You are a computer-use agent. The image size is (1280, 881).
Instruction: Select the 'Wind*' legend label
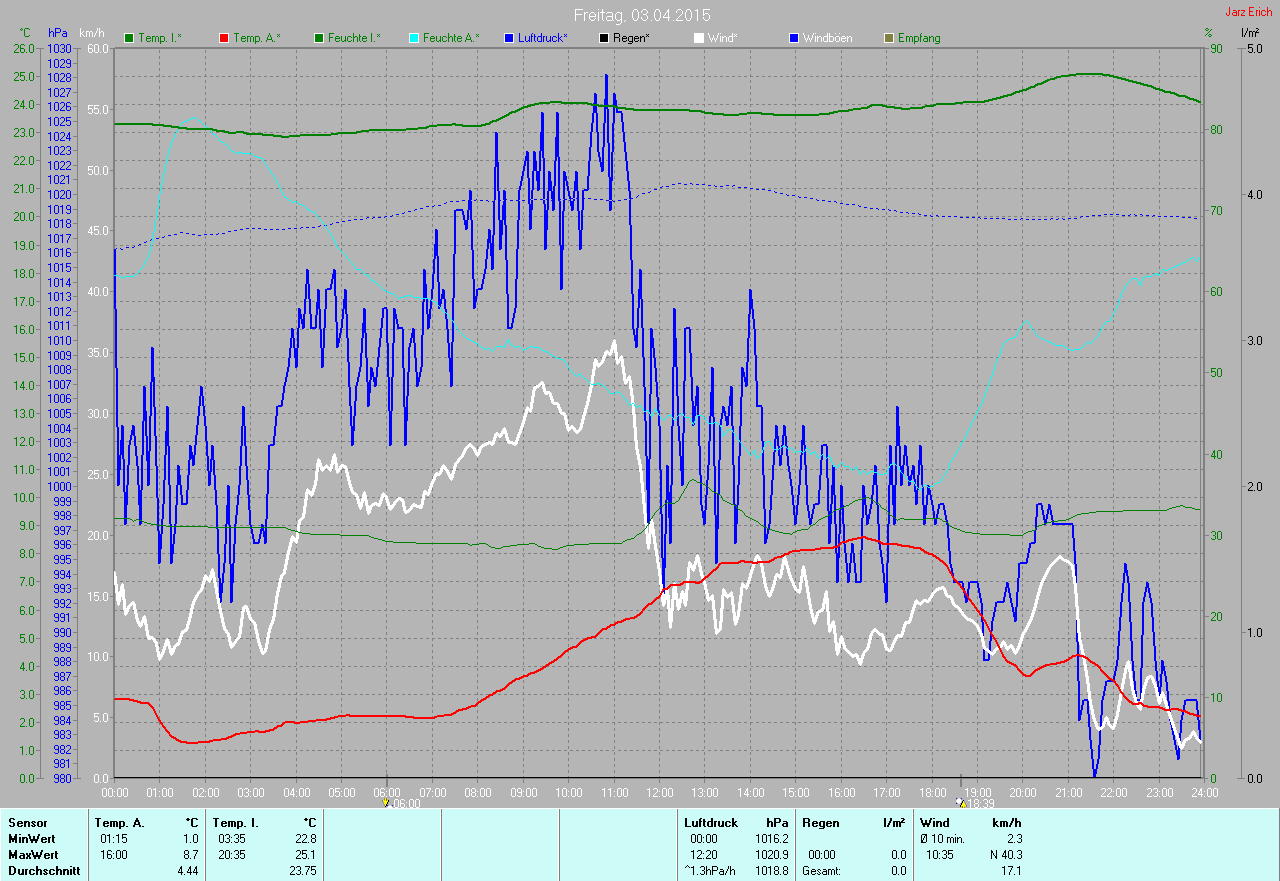[x=722, y=38]
